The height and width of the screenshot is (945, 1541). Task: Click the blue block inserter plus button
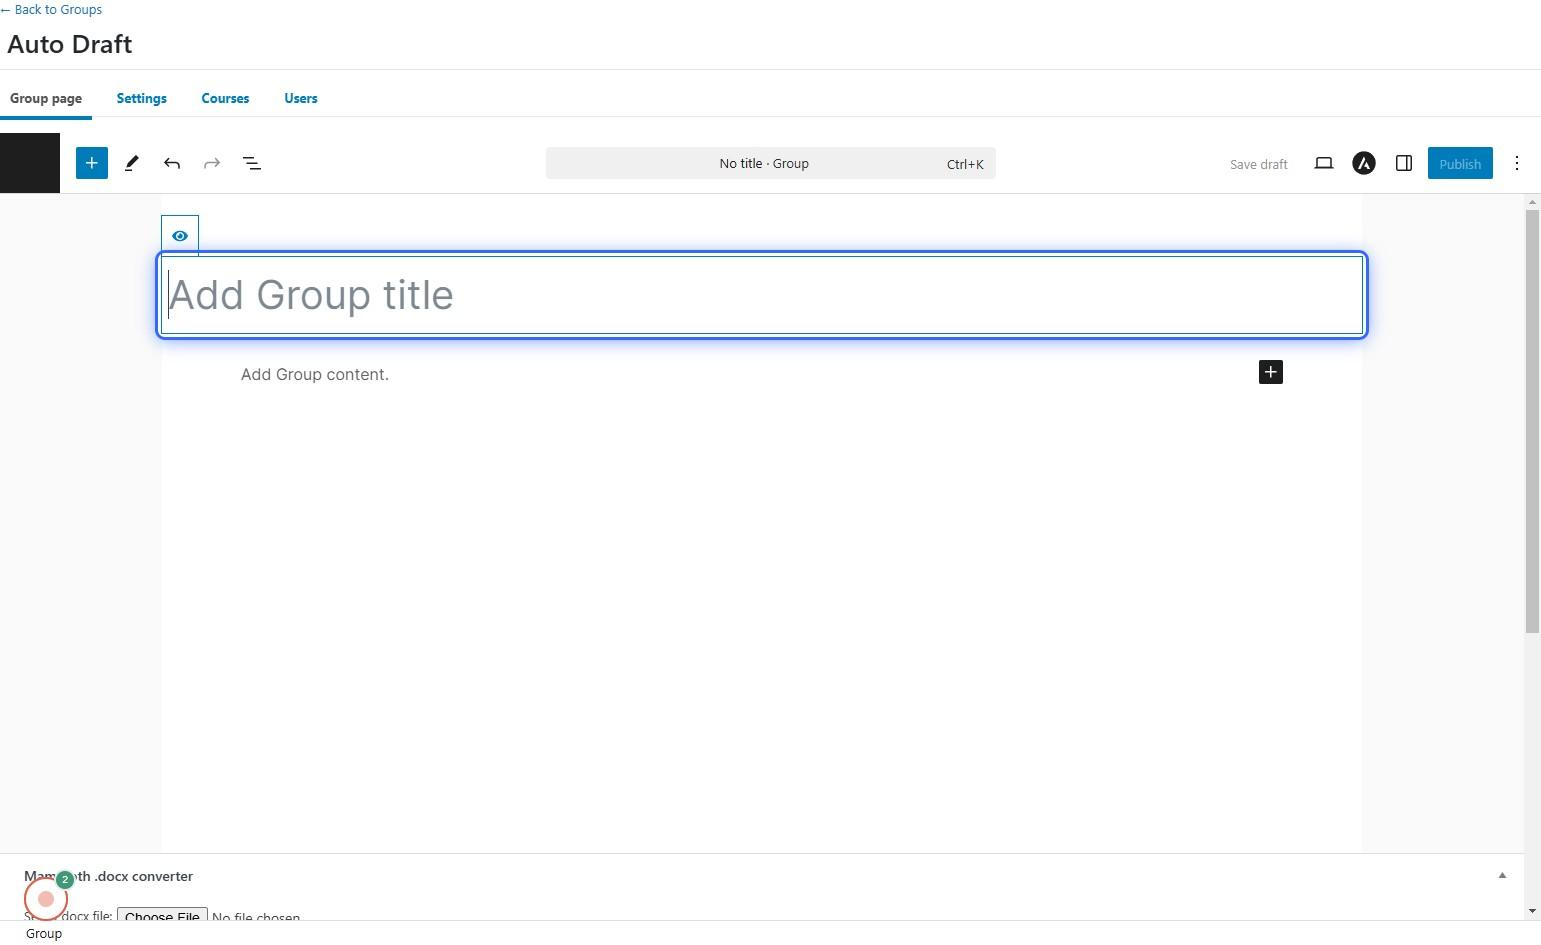point(91,163)
